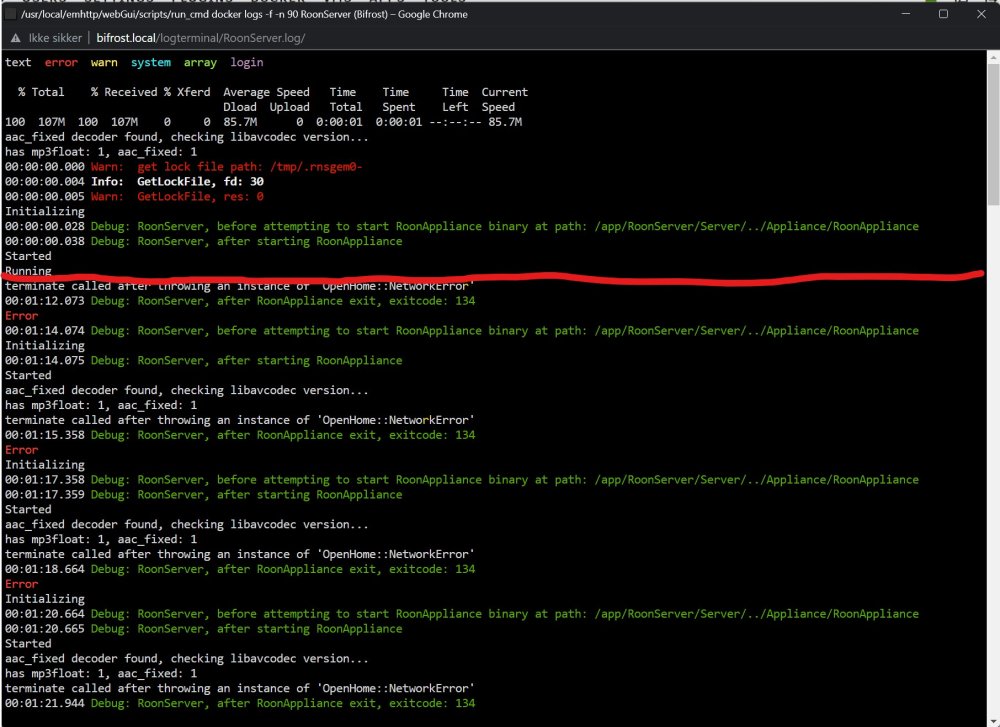Select the cyan 'system' log filter
Viewport: 1000px width, 727px height.
(151, 62)
